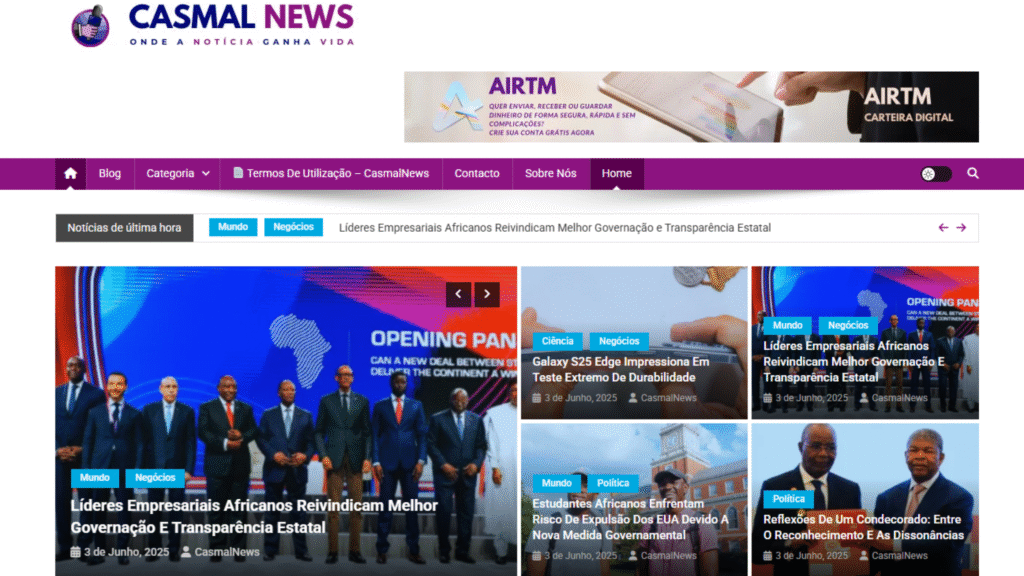Click the Política tag on Estudantes Africanos card
The height and width of the screenshot is (576, 1024).
[613, 483]
